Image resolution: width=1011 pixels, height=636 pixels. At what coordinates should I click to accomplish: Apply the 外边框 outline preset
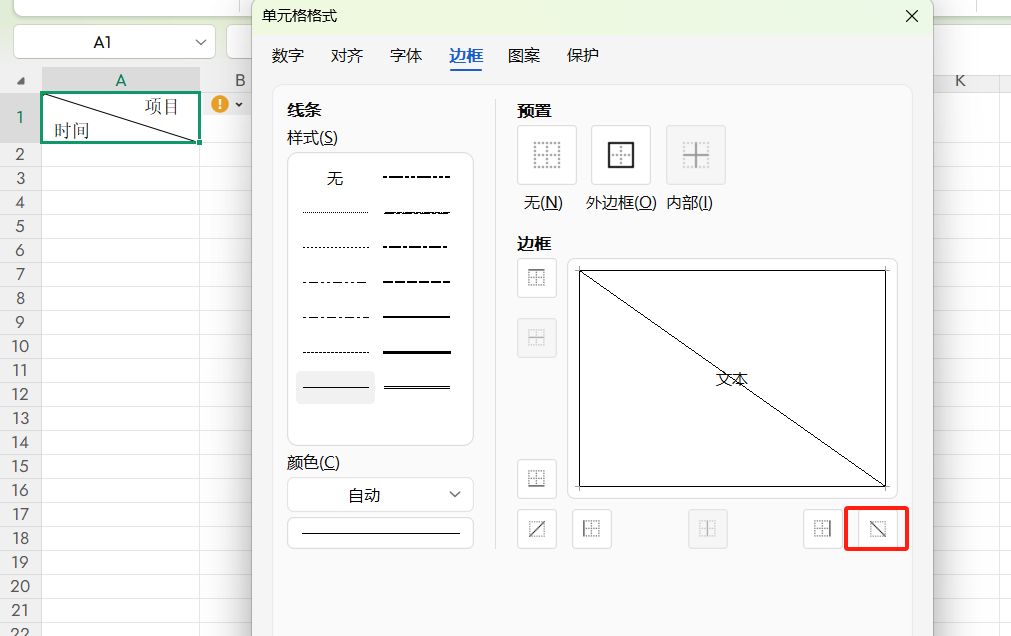tap(621, 155)
